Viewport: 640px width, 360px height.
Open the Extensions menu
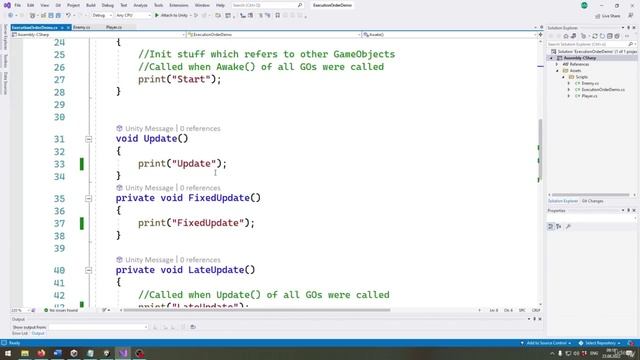click(179, 5)
